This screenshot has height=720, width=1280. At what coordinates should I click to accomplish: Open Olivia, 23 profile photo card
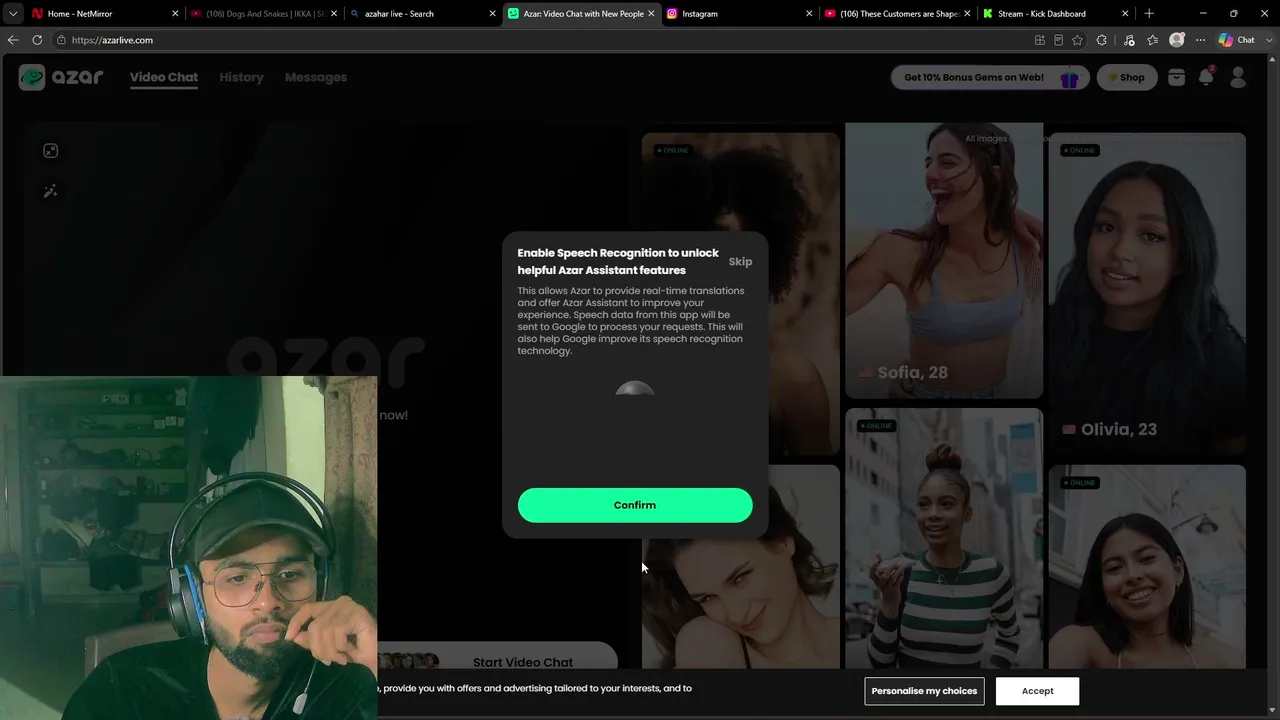(x=1147, y=294)
